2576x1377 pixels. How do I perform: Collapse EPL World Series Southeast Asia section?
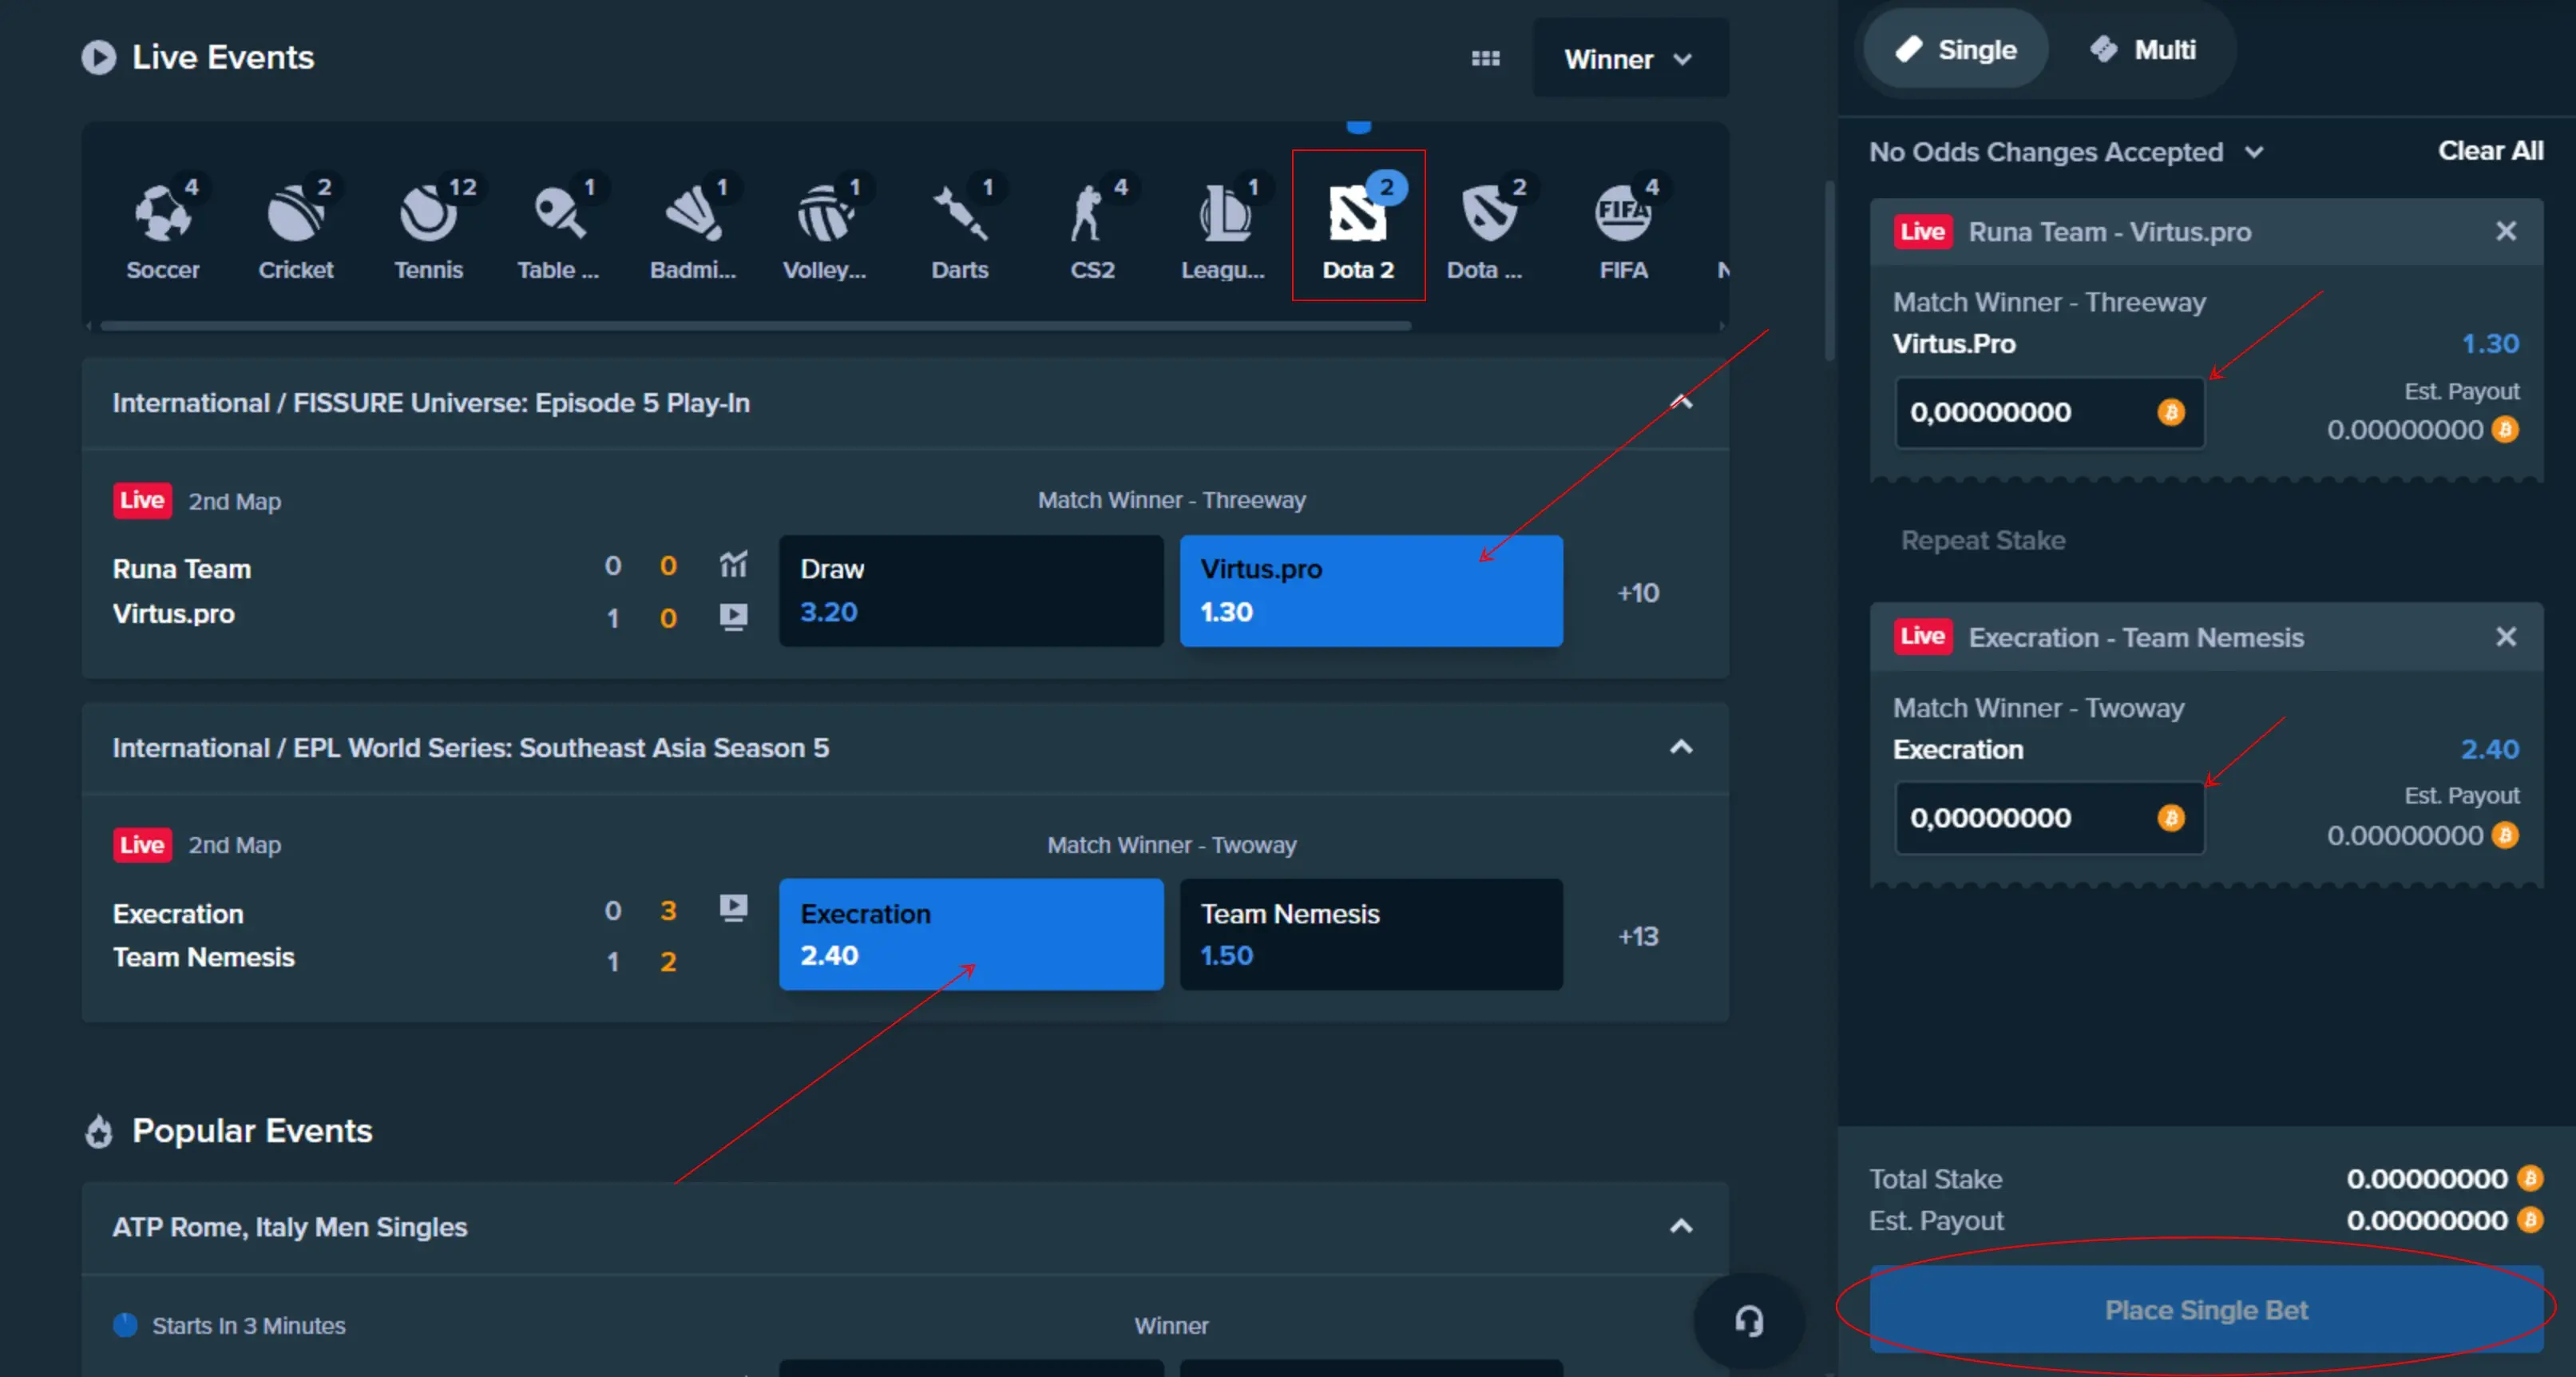[x=1681, y=748]
